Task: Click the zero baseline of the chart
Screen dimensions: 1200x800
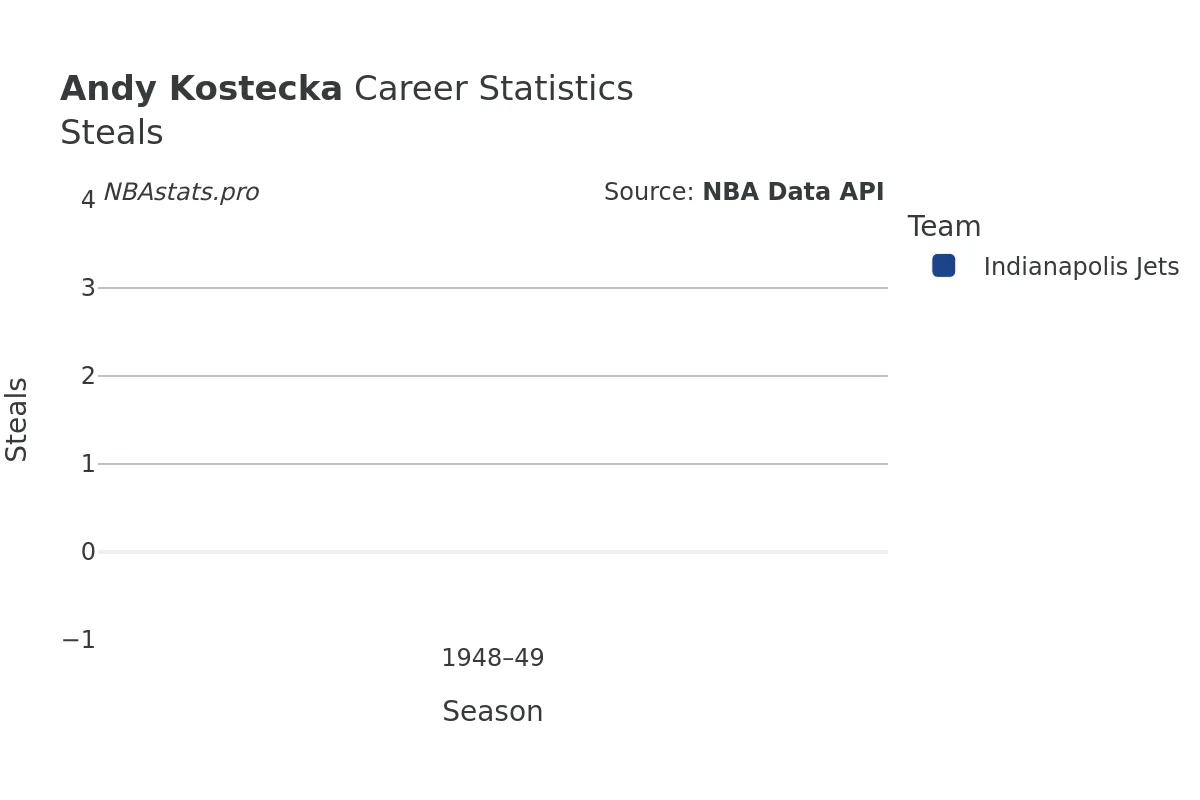Action: click(492, 552)
